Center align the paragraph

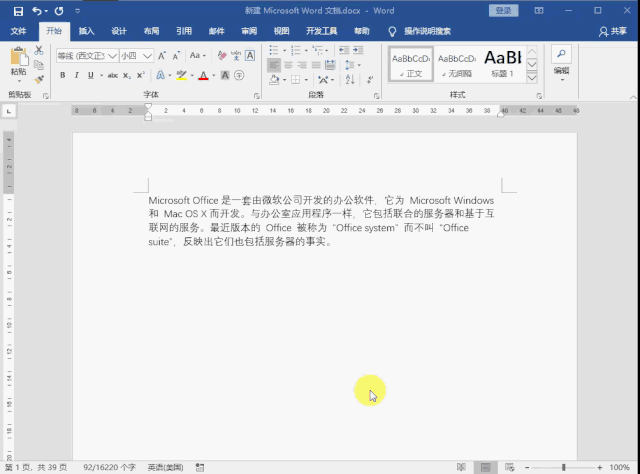(x=288, y=65)
